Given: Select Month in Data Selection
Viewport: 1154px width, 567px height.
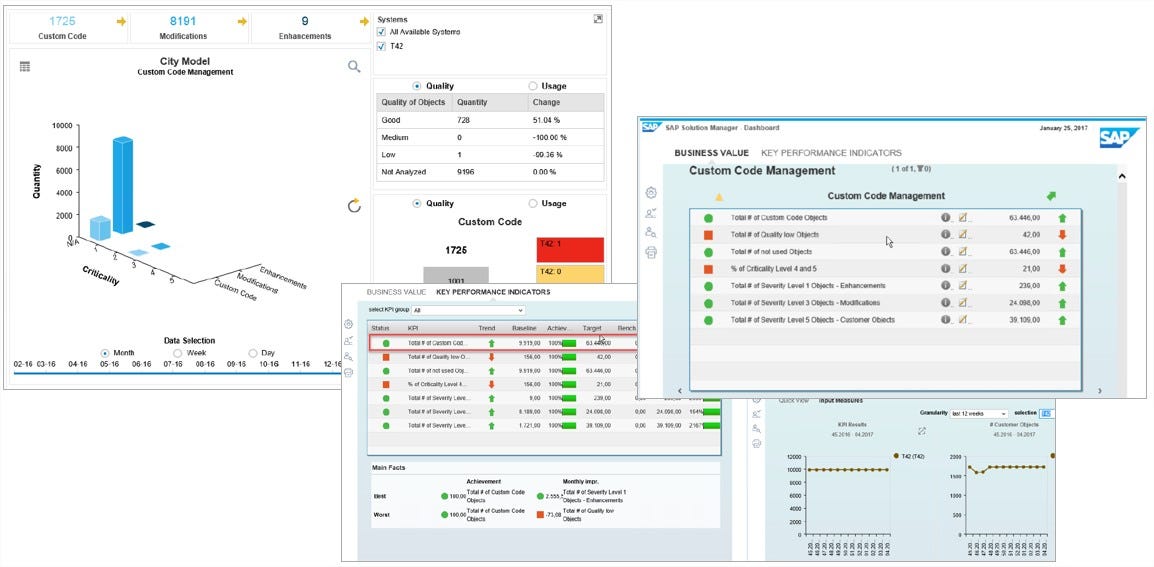Looking at the screenshot, I should pyautogui.click(x=105, y=353).
